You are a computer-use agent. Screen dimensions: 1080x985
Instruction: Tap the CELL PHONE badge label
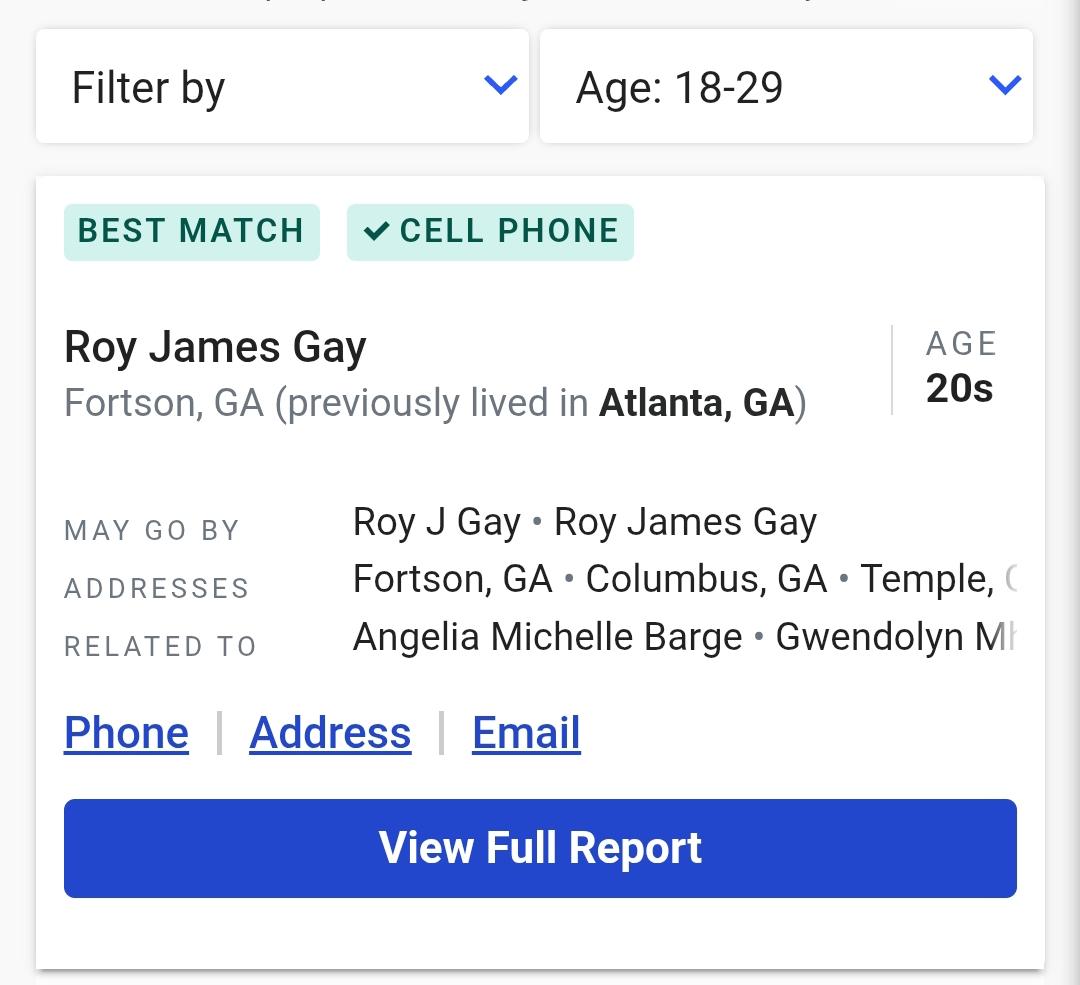[509, 232]
